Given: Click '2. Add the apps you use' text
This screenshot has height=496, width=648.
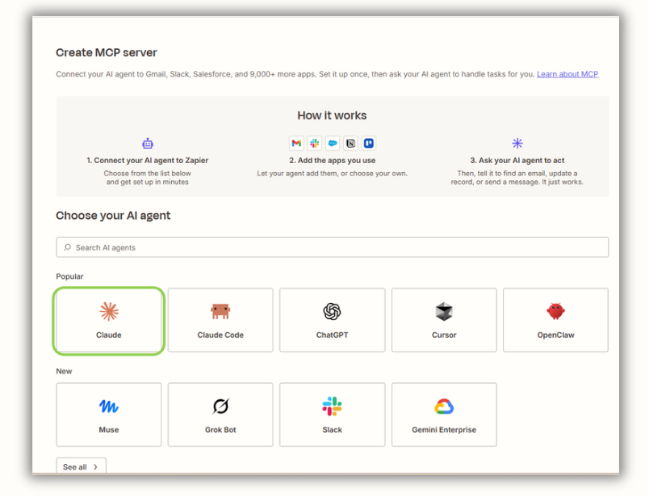Looking at the screenshot, I should tap(332, 160).
